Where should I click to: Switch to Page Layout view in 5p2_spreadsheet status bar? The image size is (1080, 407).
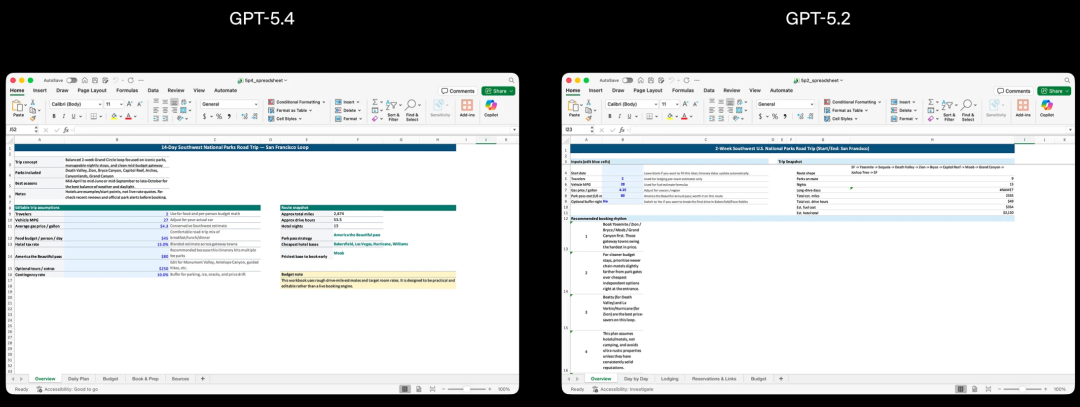click(974, 389)
